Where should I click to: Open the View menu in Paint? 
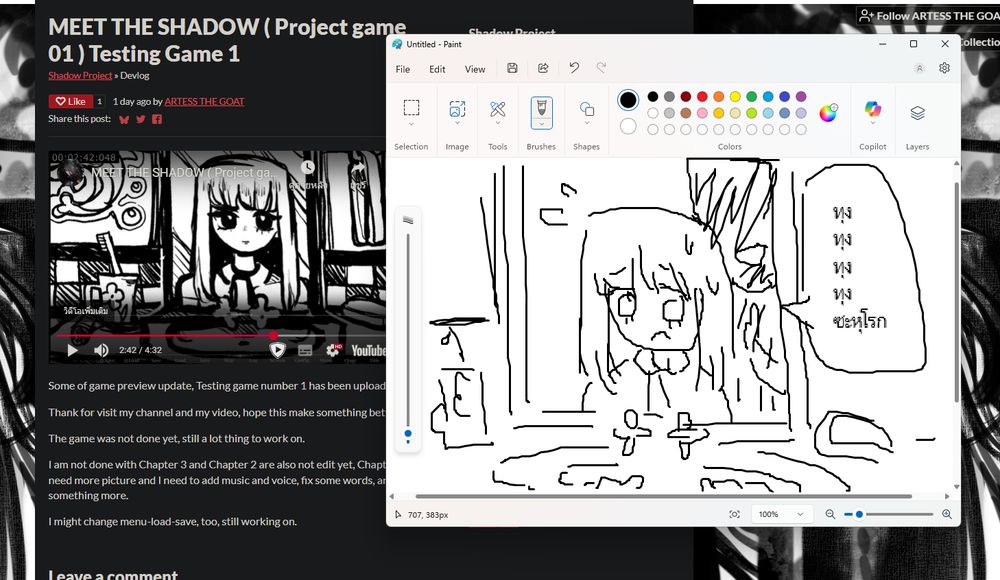pos(474,69)
